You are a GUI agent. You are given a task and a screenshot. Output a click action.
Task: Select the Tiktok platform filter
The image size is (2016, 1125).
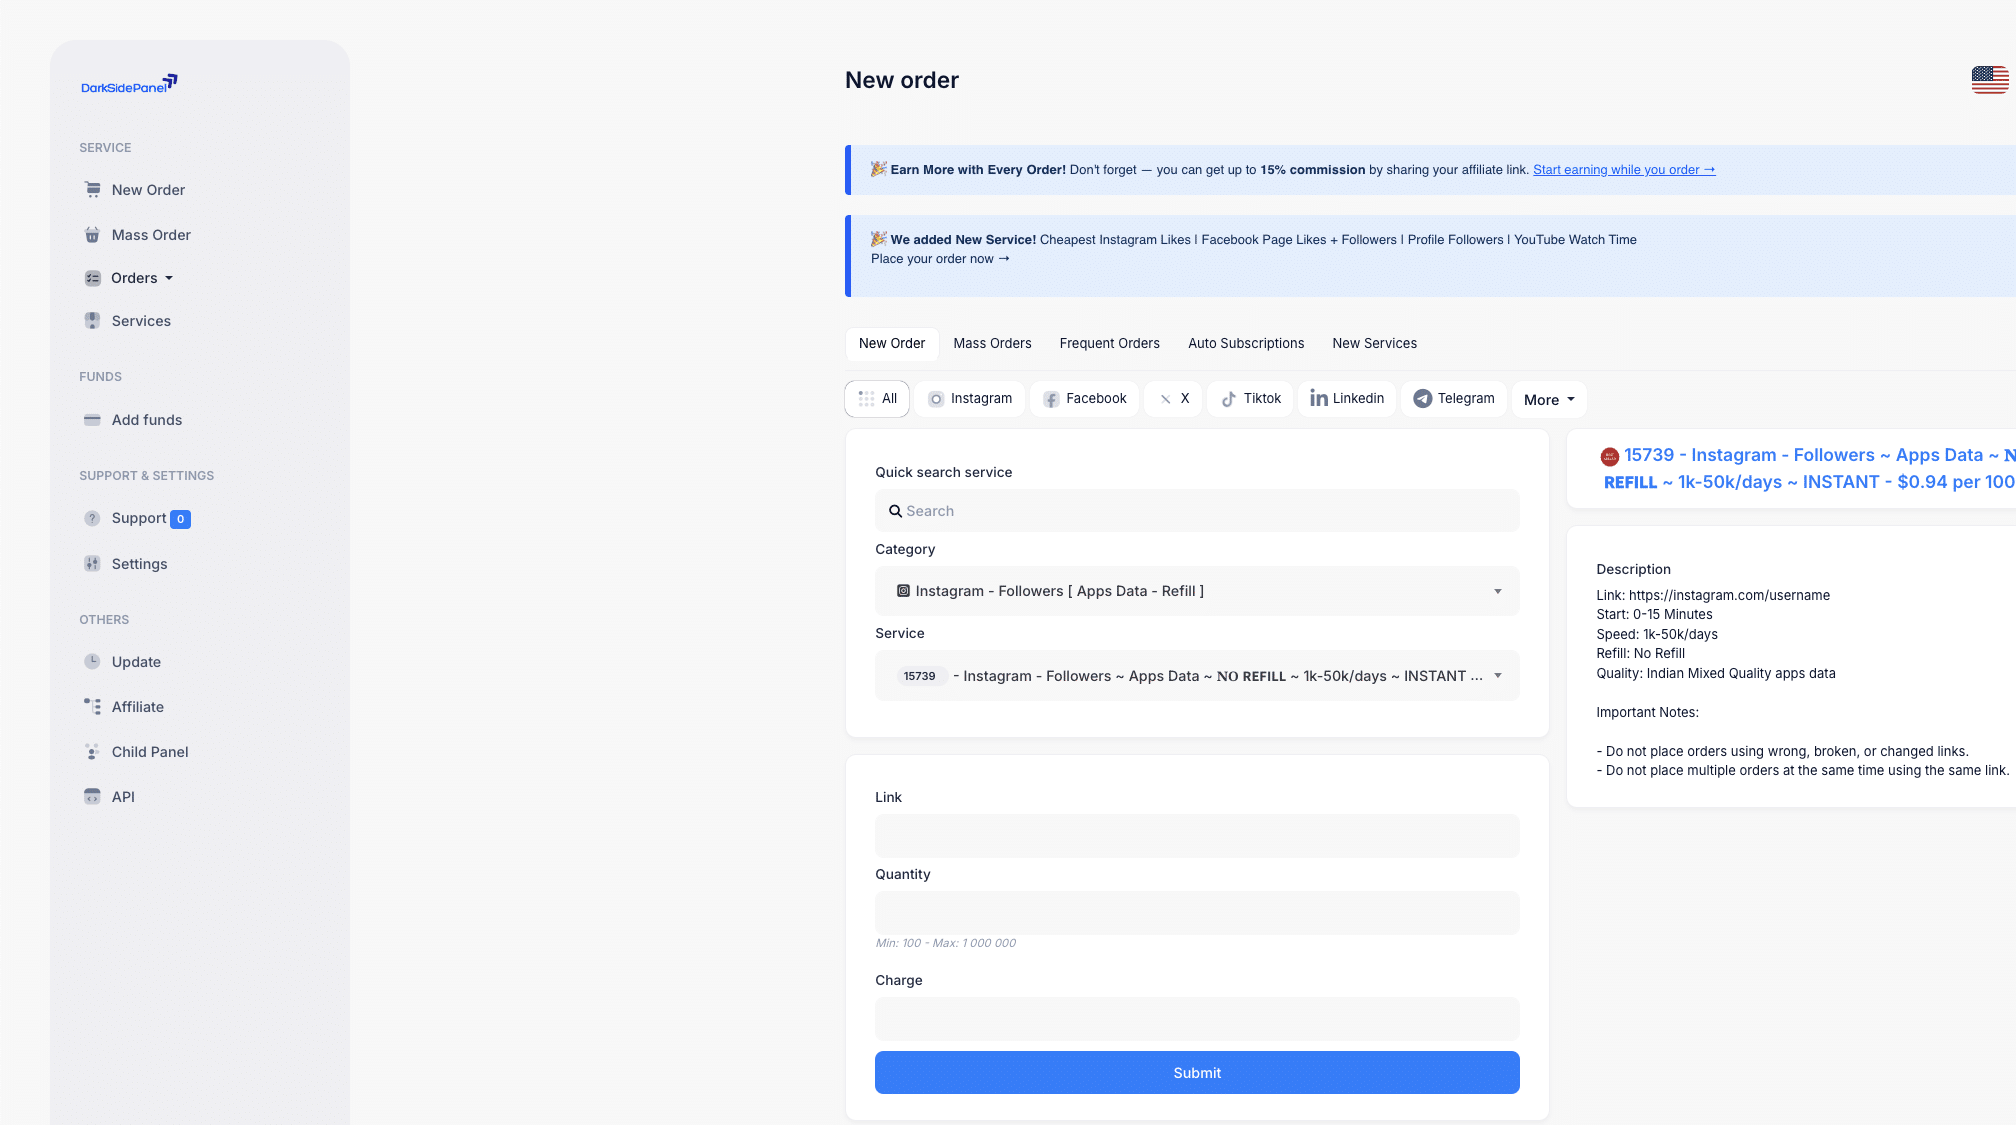(1250, 399)
